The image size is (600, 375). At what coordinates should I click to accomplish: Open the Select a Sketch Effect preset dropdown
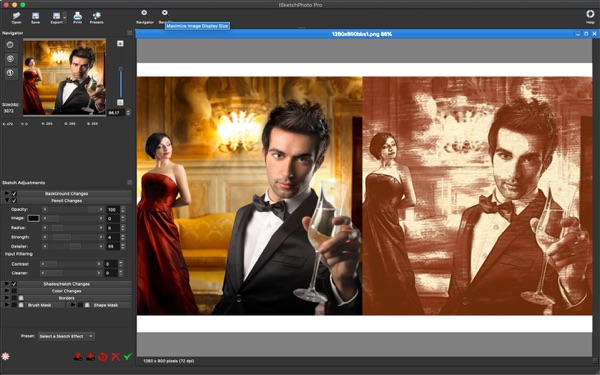pos(66,336)
